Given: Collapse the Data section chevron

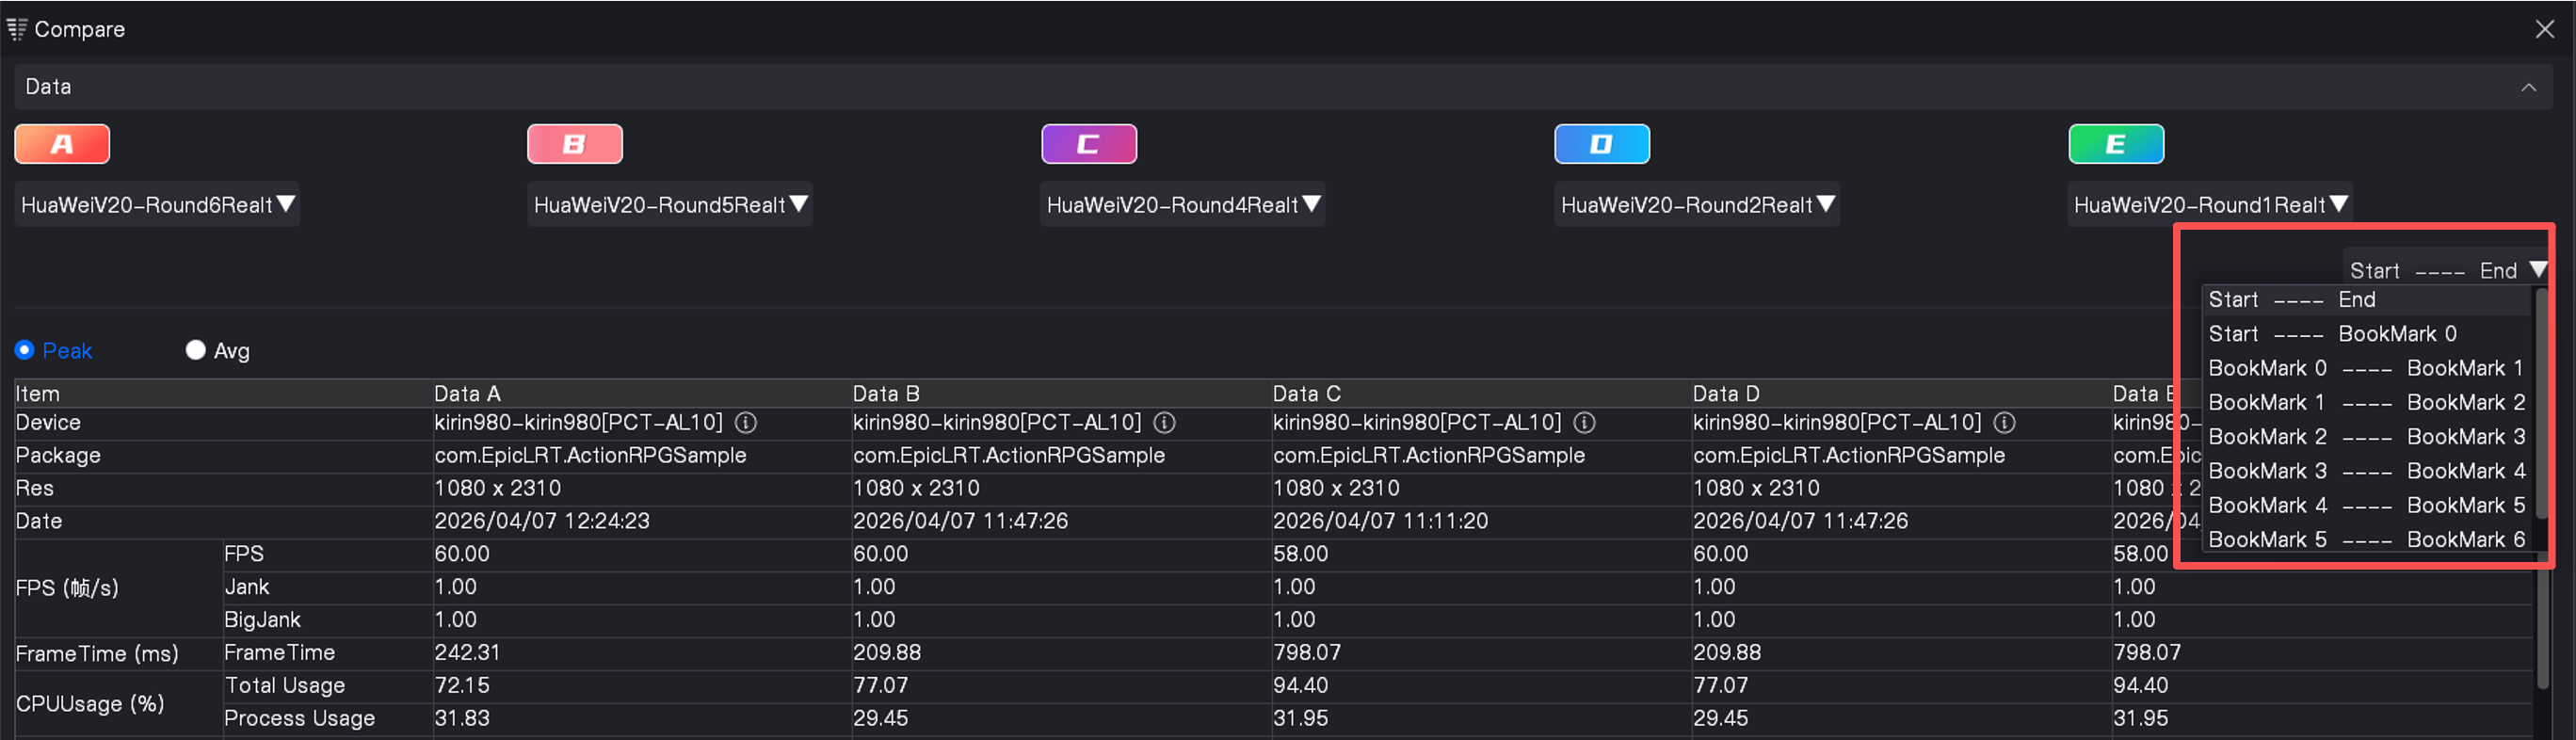Looking at the screenshot, I should 2528,87.
